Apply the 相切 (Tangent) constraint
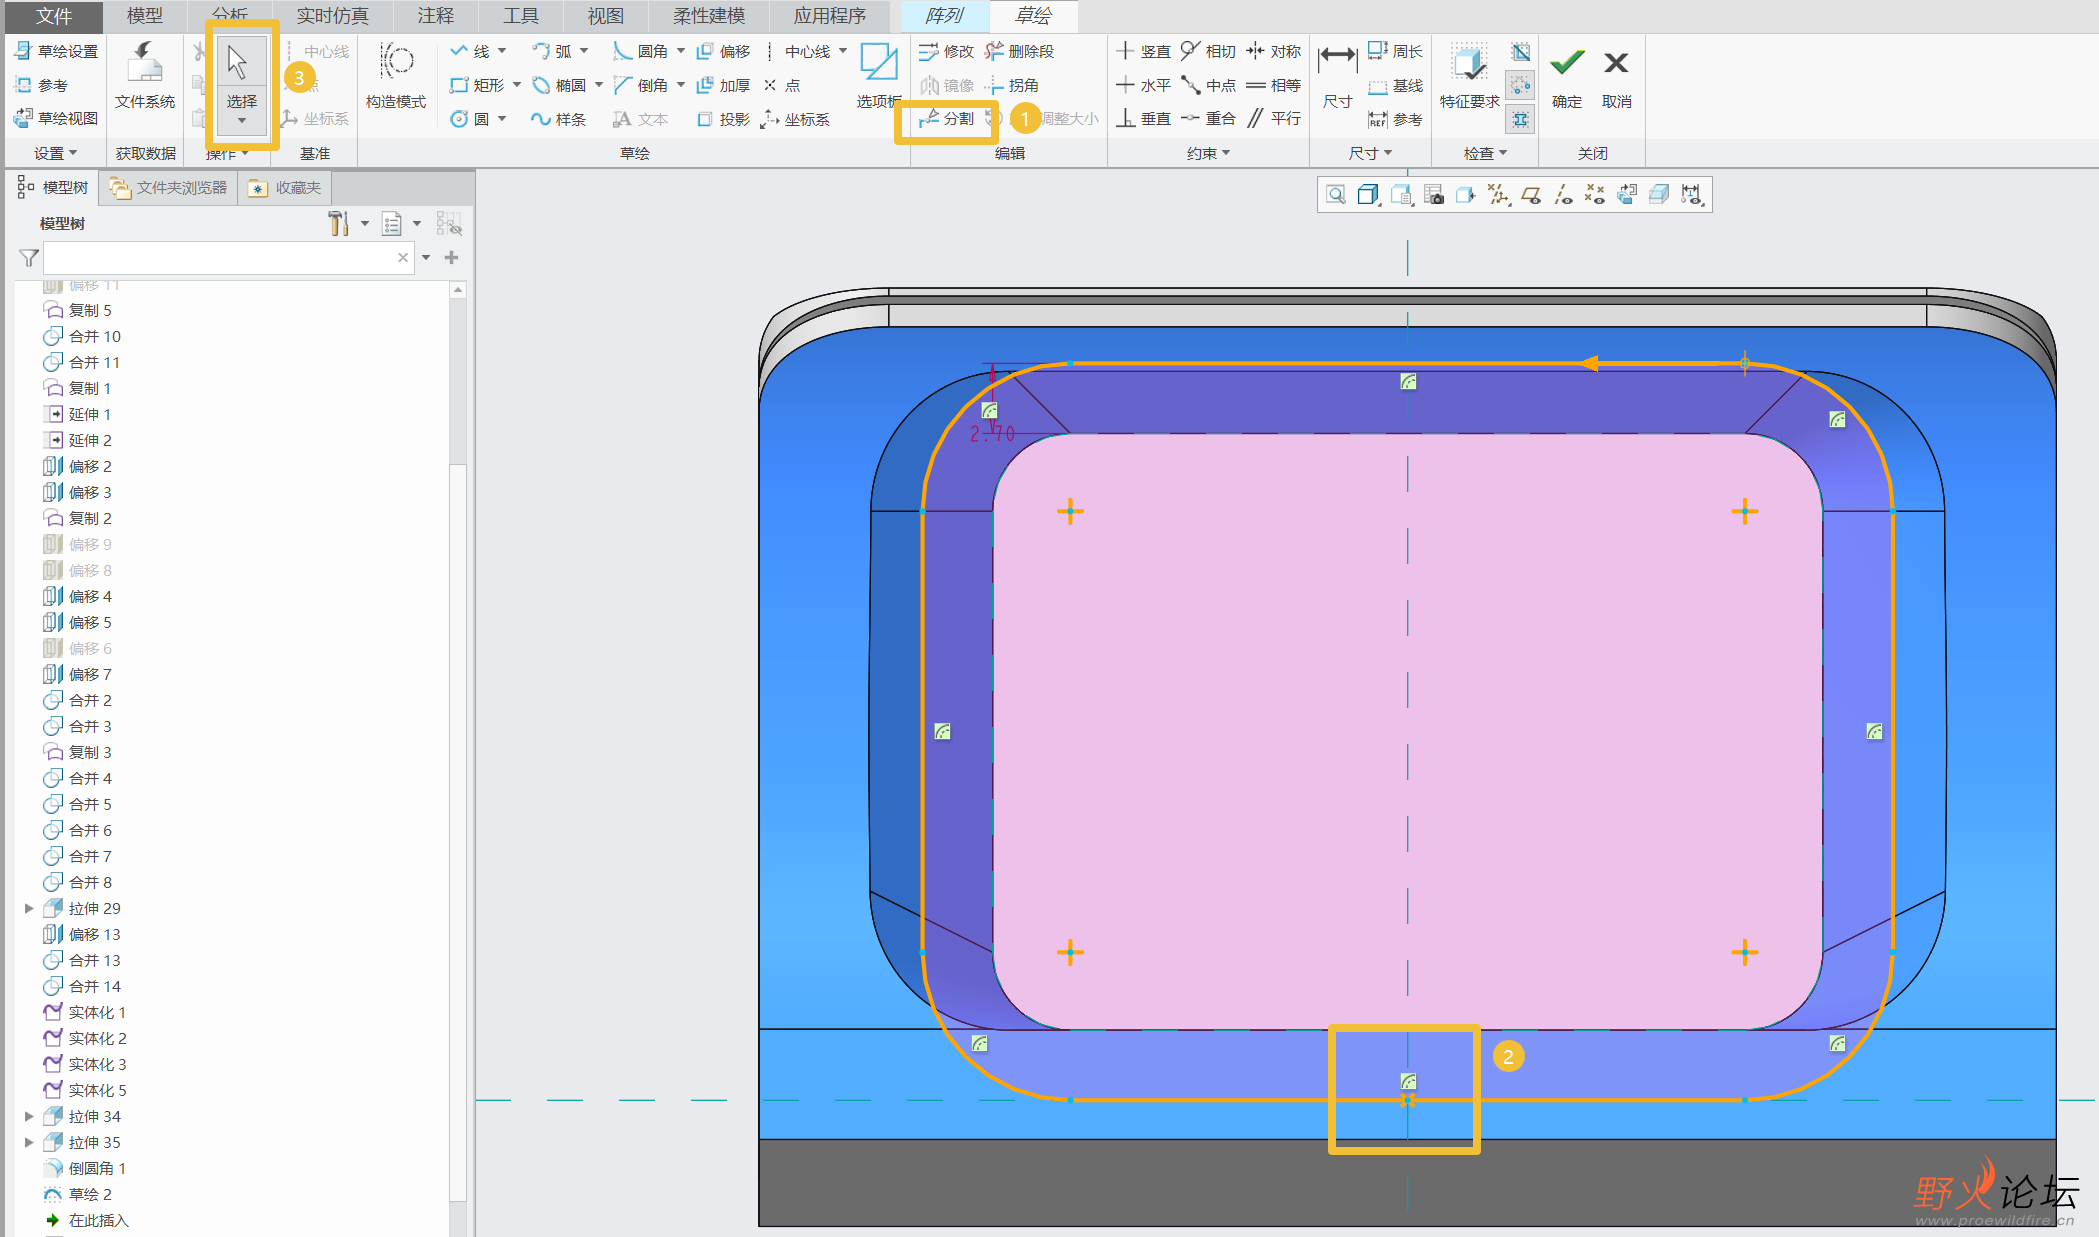The width and height of the screenshot is (2099, 1237). point(1208,51)
